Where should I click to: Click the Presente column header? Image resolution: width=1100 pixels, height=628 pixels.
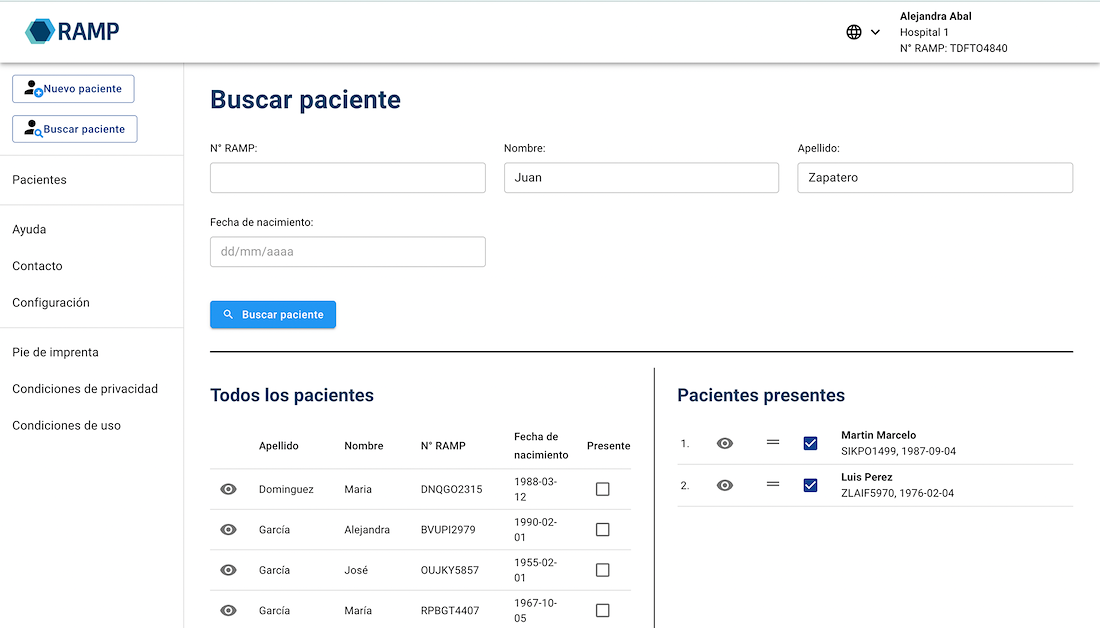(x=608, y=446)
